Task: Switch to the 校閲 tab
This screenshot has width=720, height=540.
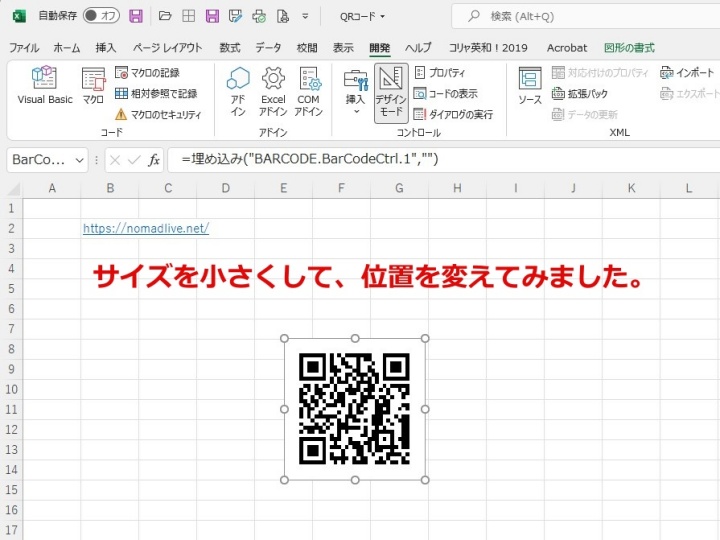Action: (x=307, y=48)
